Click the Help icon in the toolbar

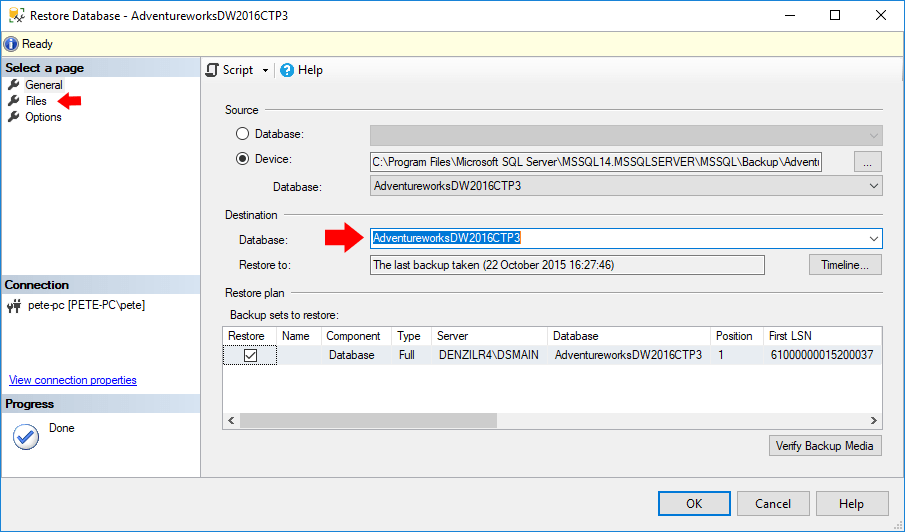pos(287,70)
